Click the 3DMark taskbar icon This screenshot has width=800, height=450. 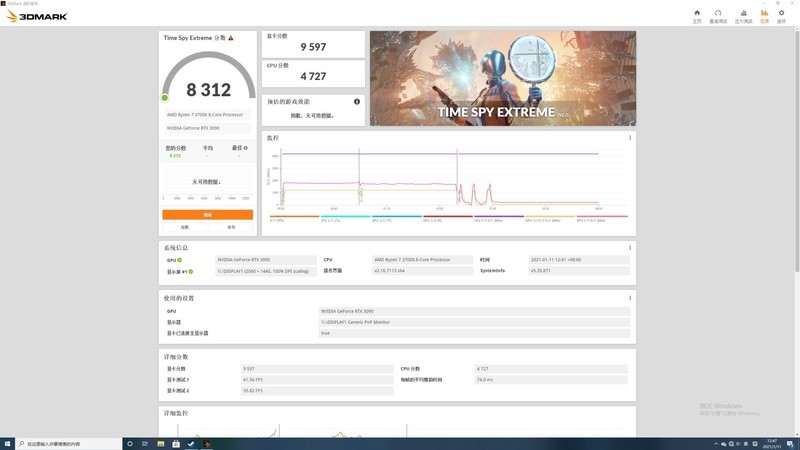coord(207,444)
